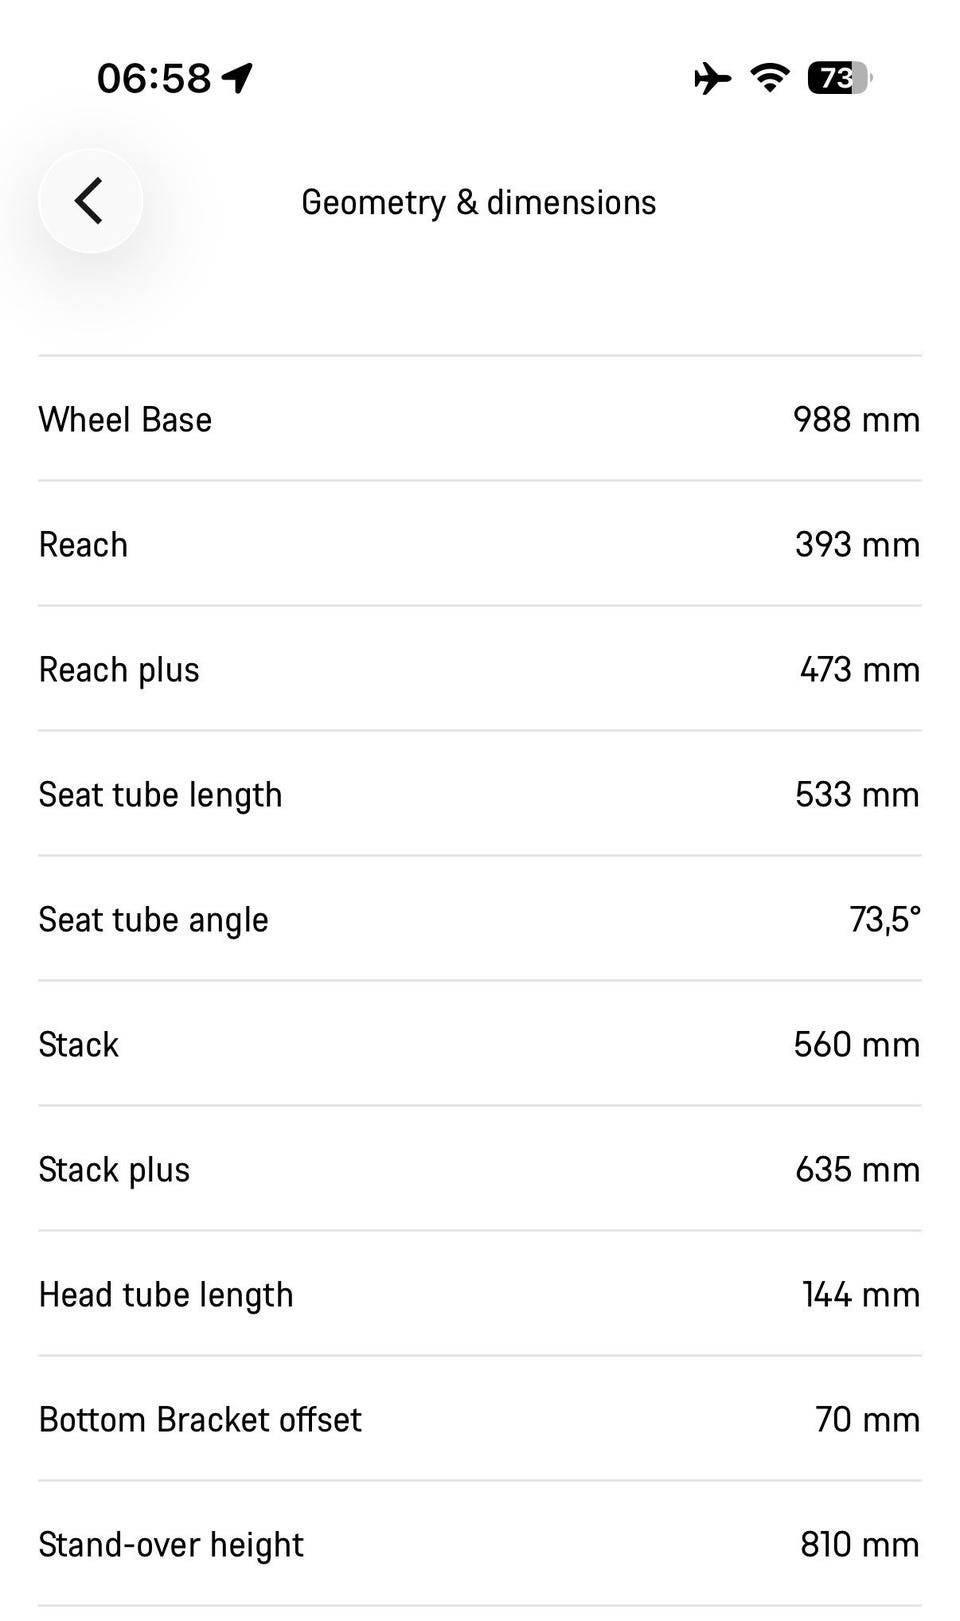
Task: Select the Seat tube angle row
Action: pyautogui.click(x=479, y=919)
